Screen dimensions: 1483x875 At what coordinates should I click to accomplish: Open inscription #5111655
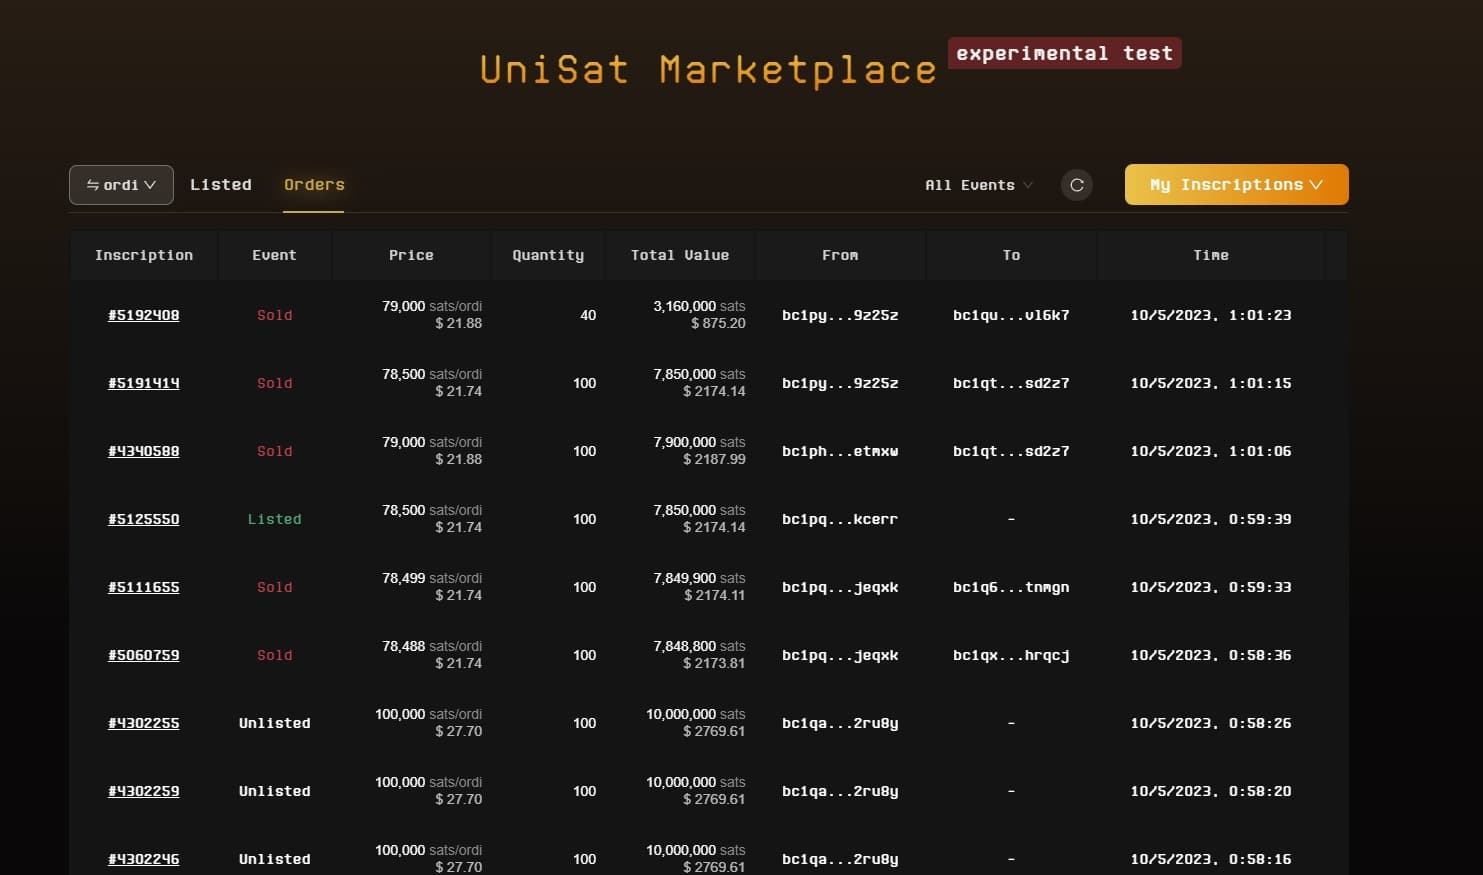tap(144, 587)
